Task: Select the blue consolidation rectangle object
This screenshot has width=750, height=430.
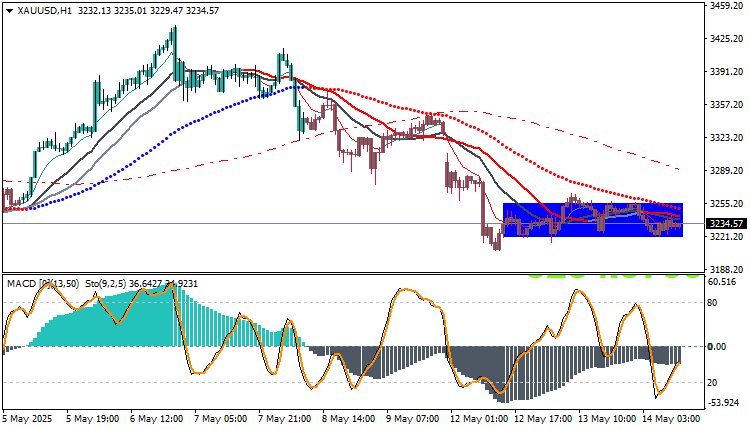Action: point(593,220)
